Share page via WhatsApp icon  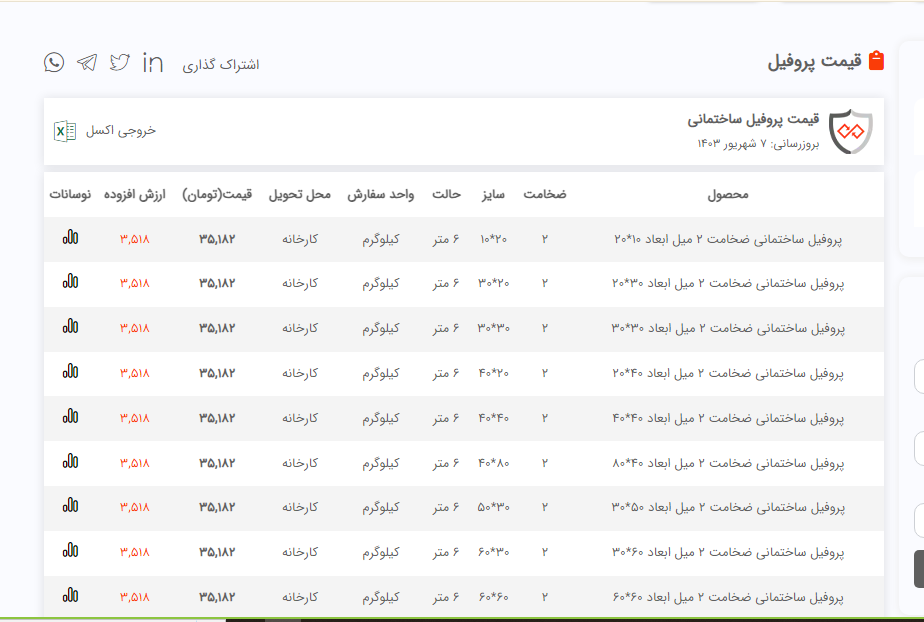[54, 62]
